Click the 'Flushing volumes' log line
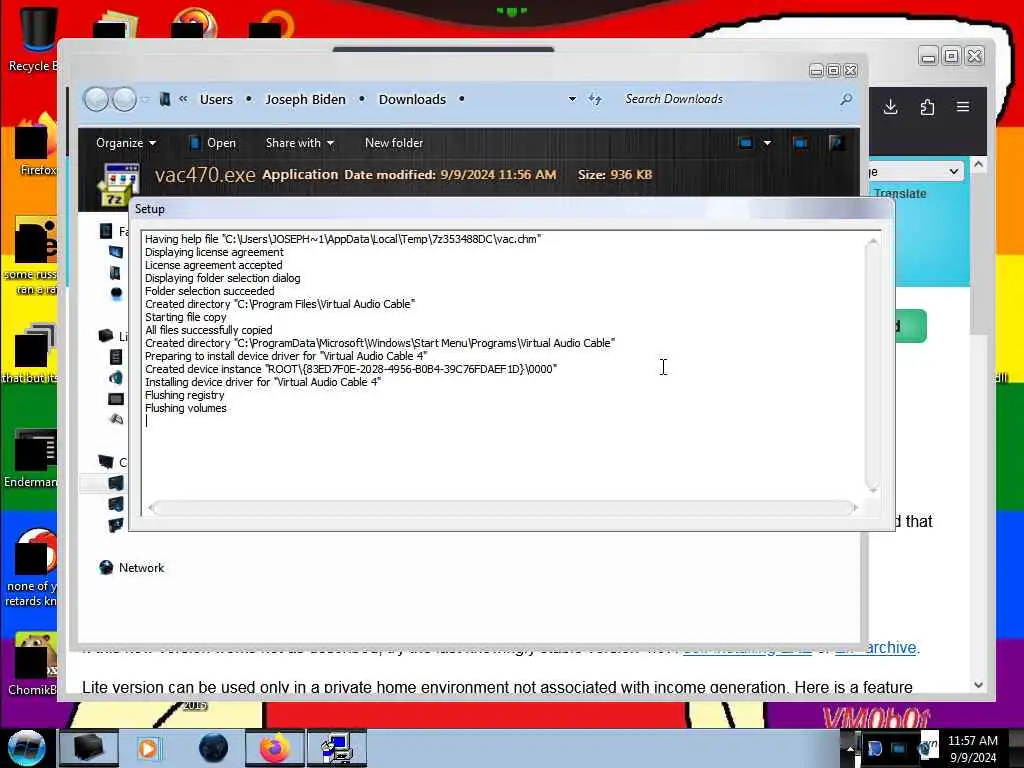This screenshot has width=1024, height=768. click(185, 408)
